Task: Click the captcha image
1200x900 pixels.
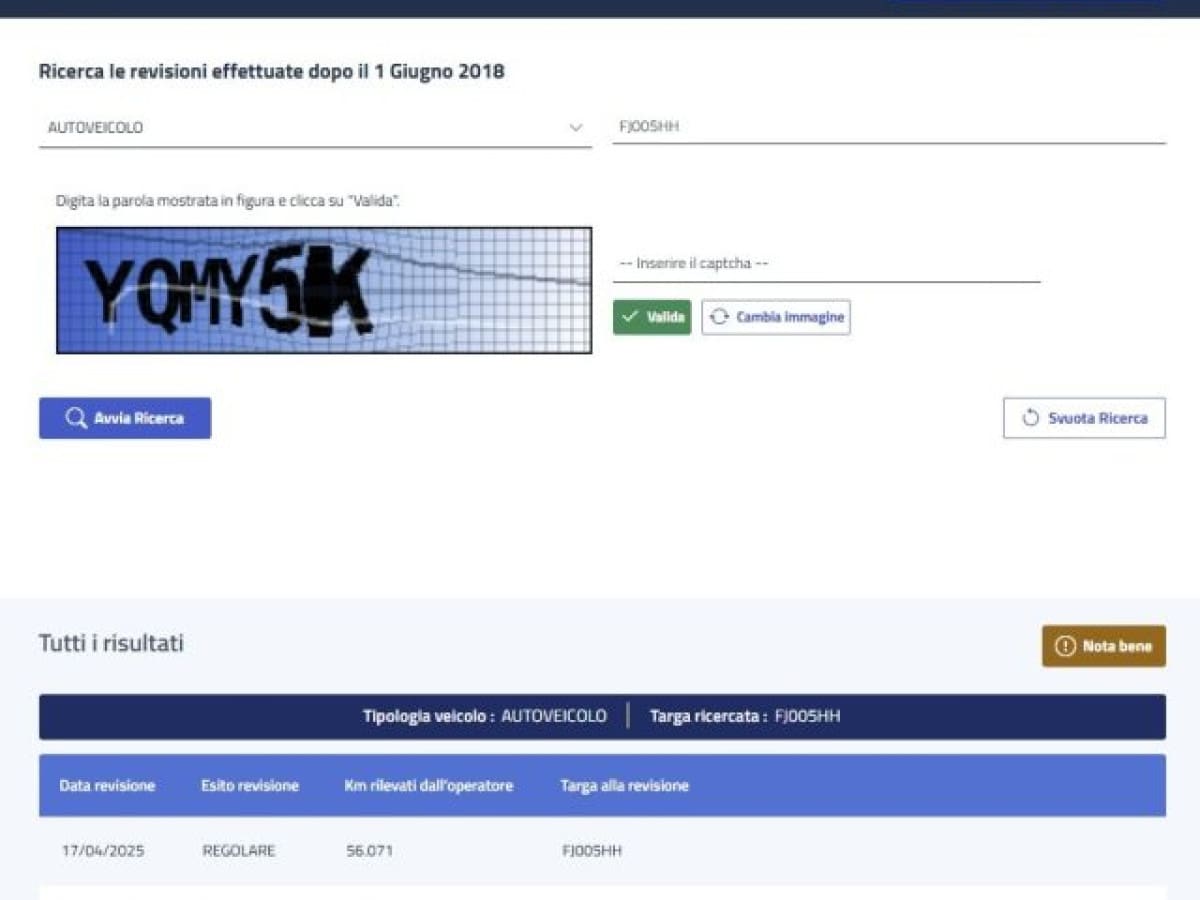Action: click(324, 290)
